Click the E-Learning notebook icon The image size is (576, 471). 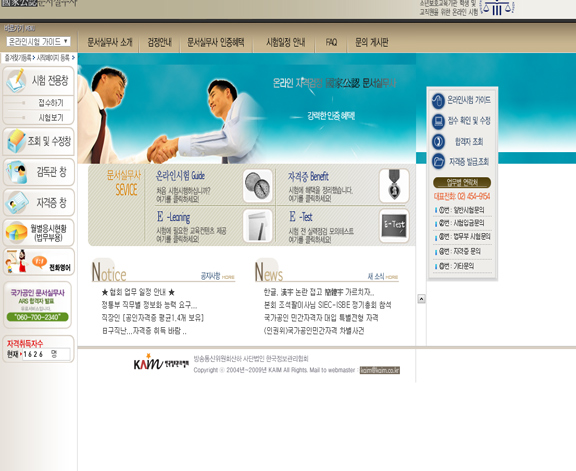tap(257, 226)
